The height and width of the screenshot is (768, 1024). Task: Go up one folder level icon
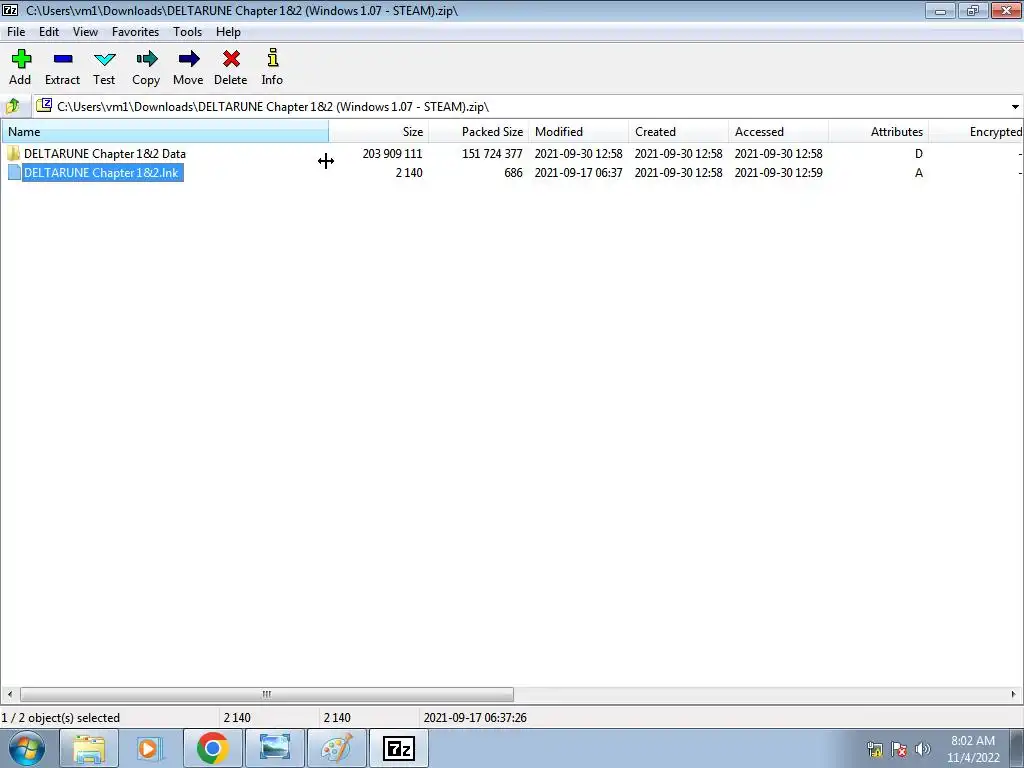[x=13, y=106]
